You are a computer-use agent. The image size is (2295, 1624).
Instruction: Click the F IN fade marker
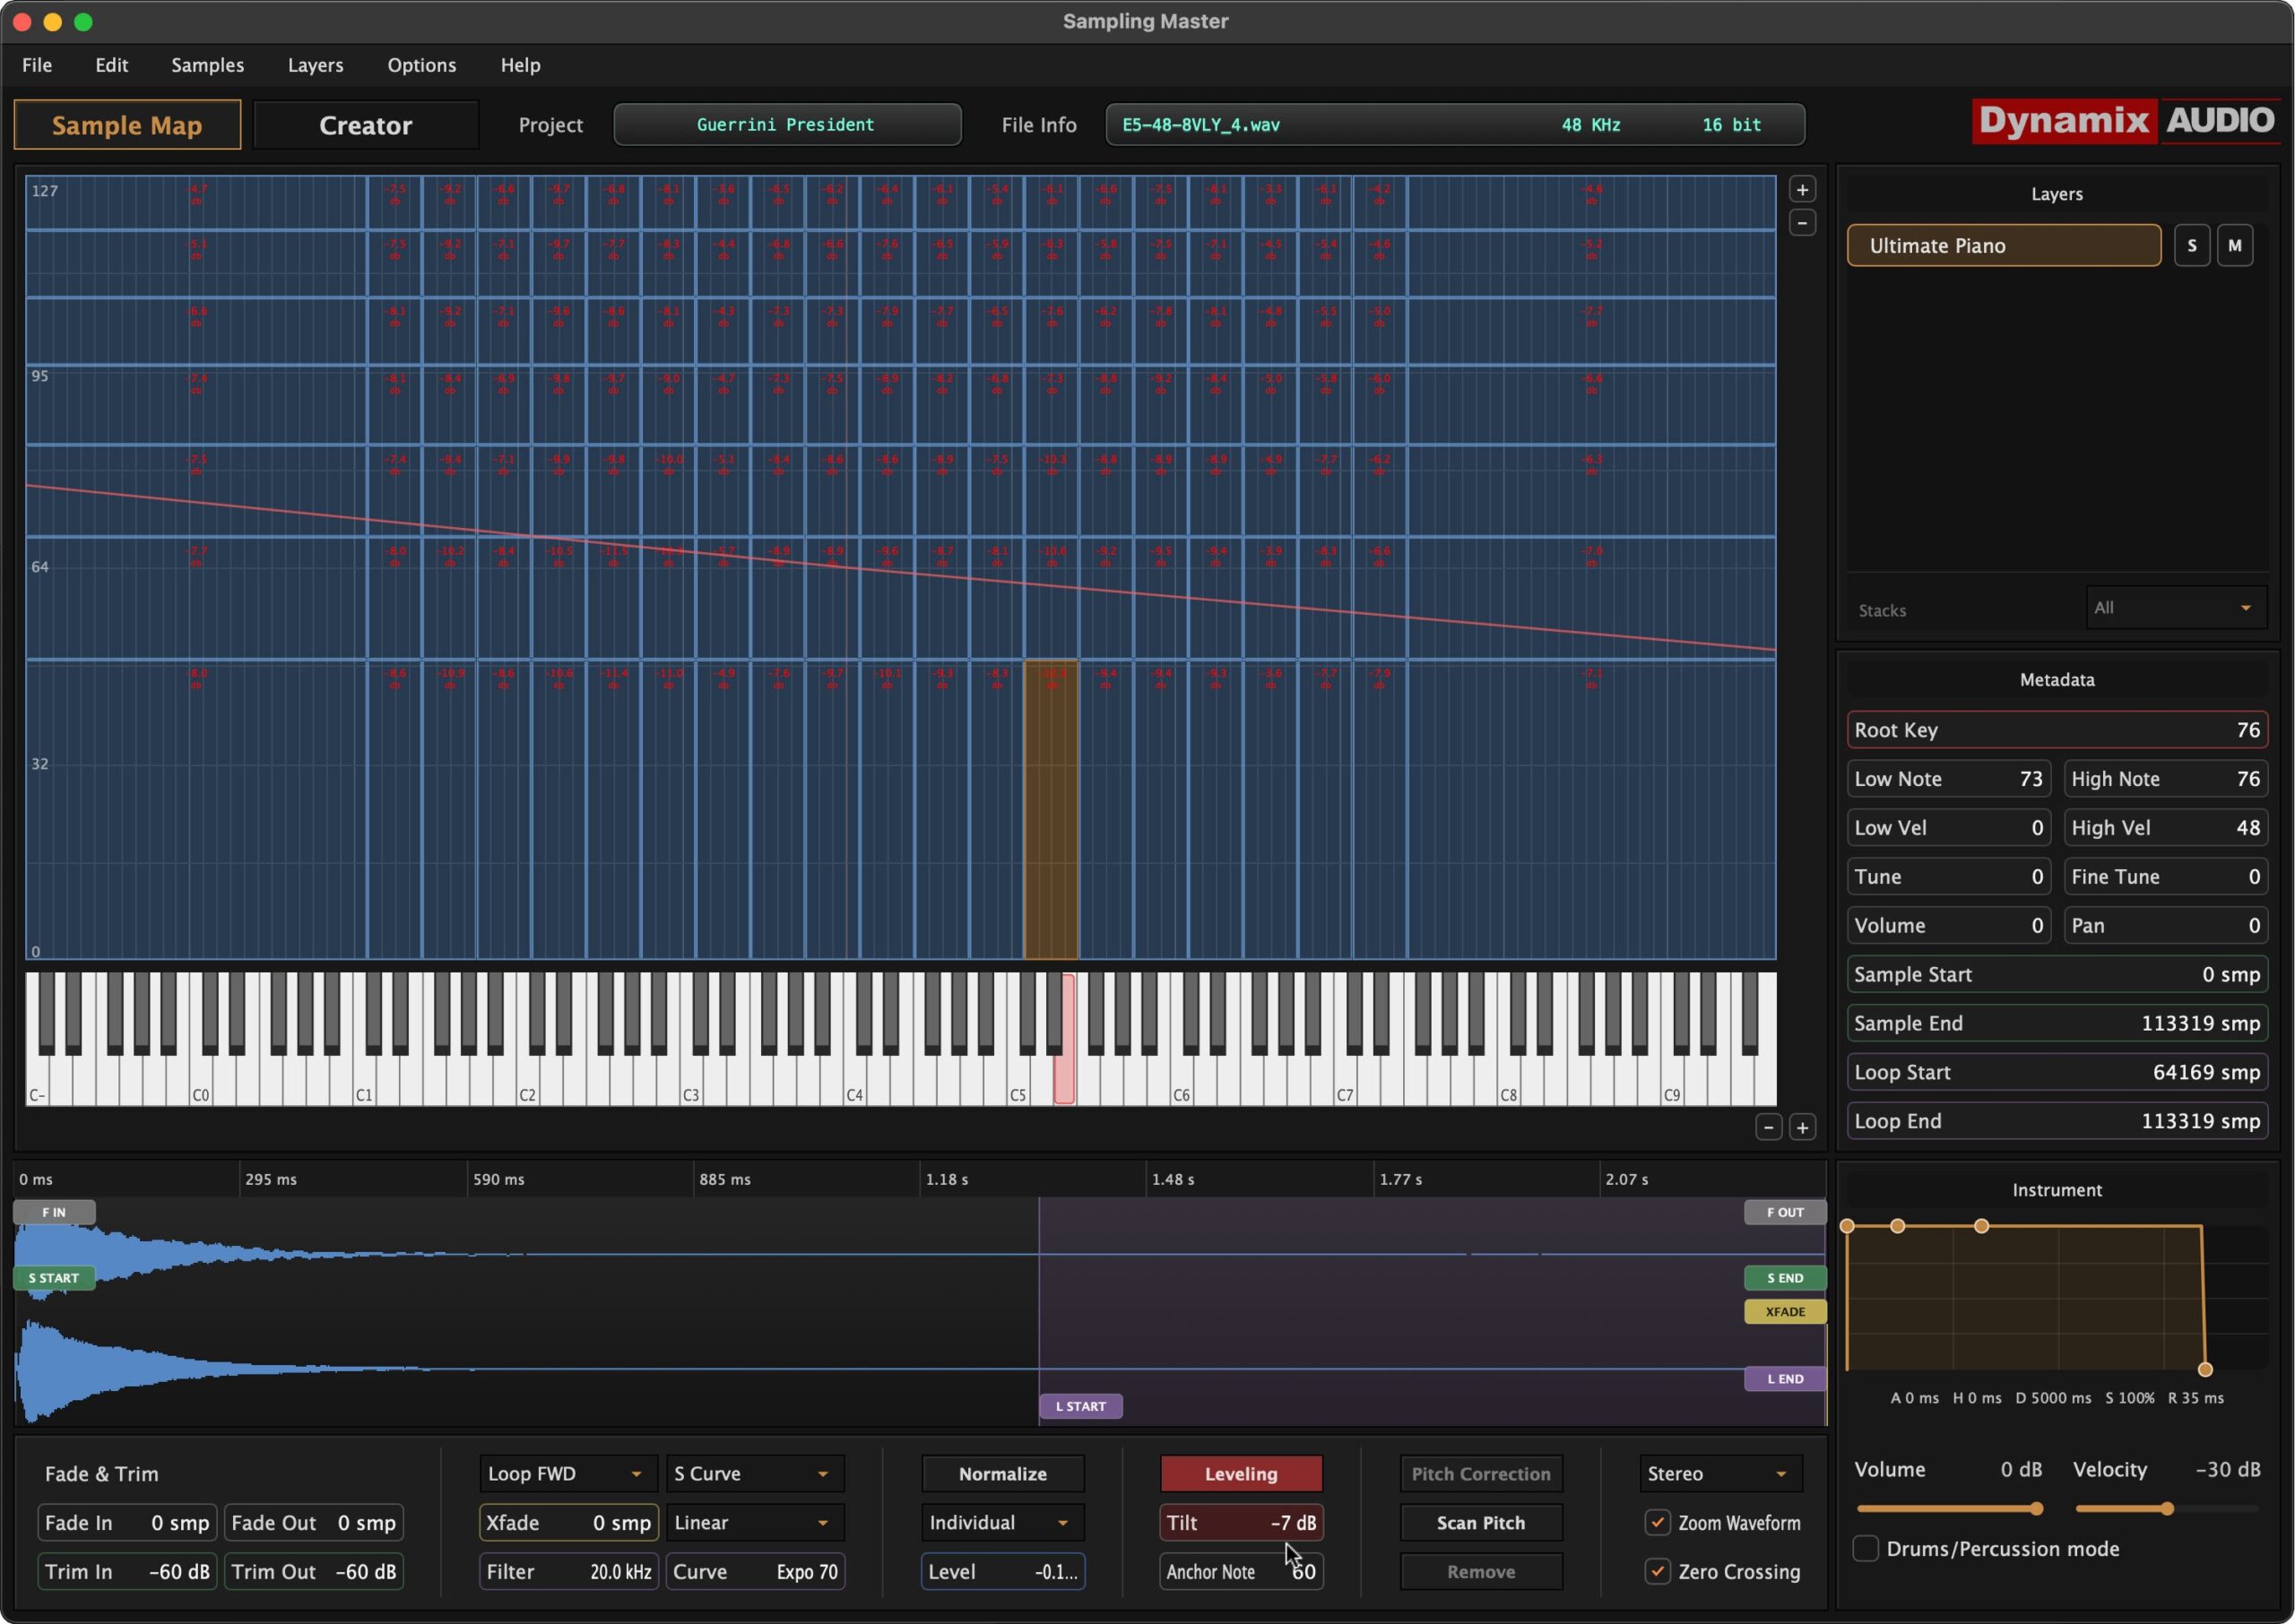click(x=54, y=1212)
